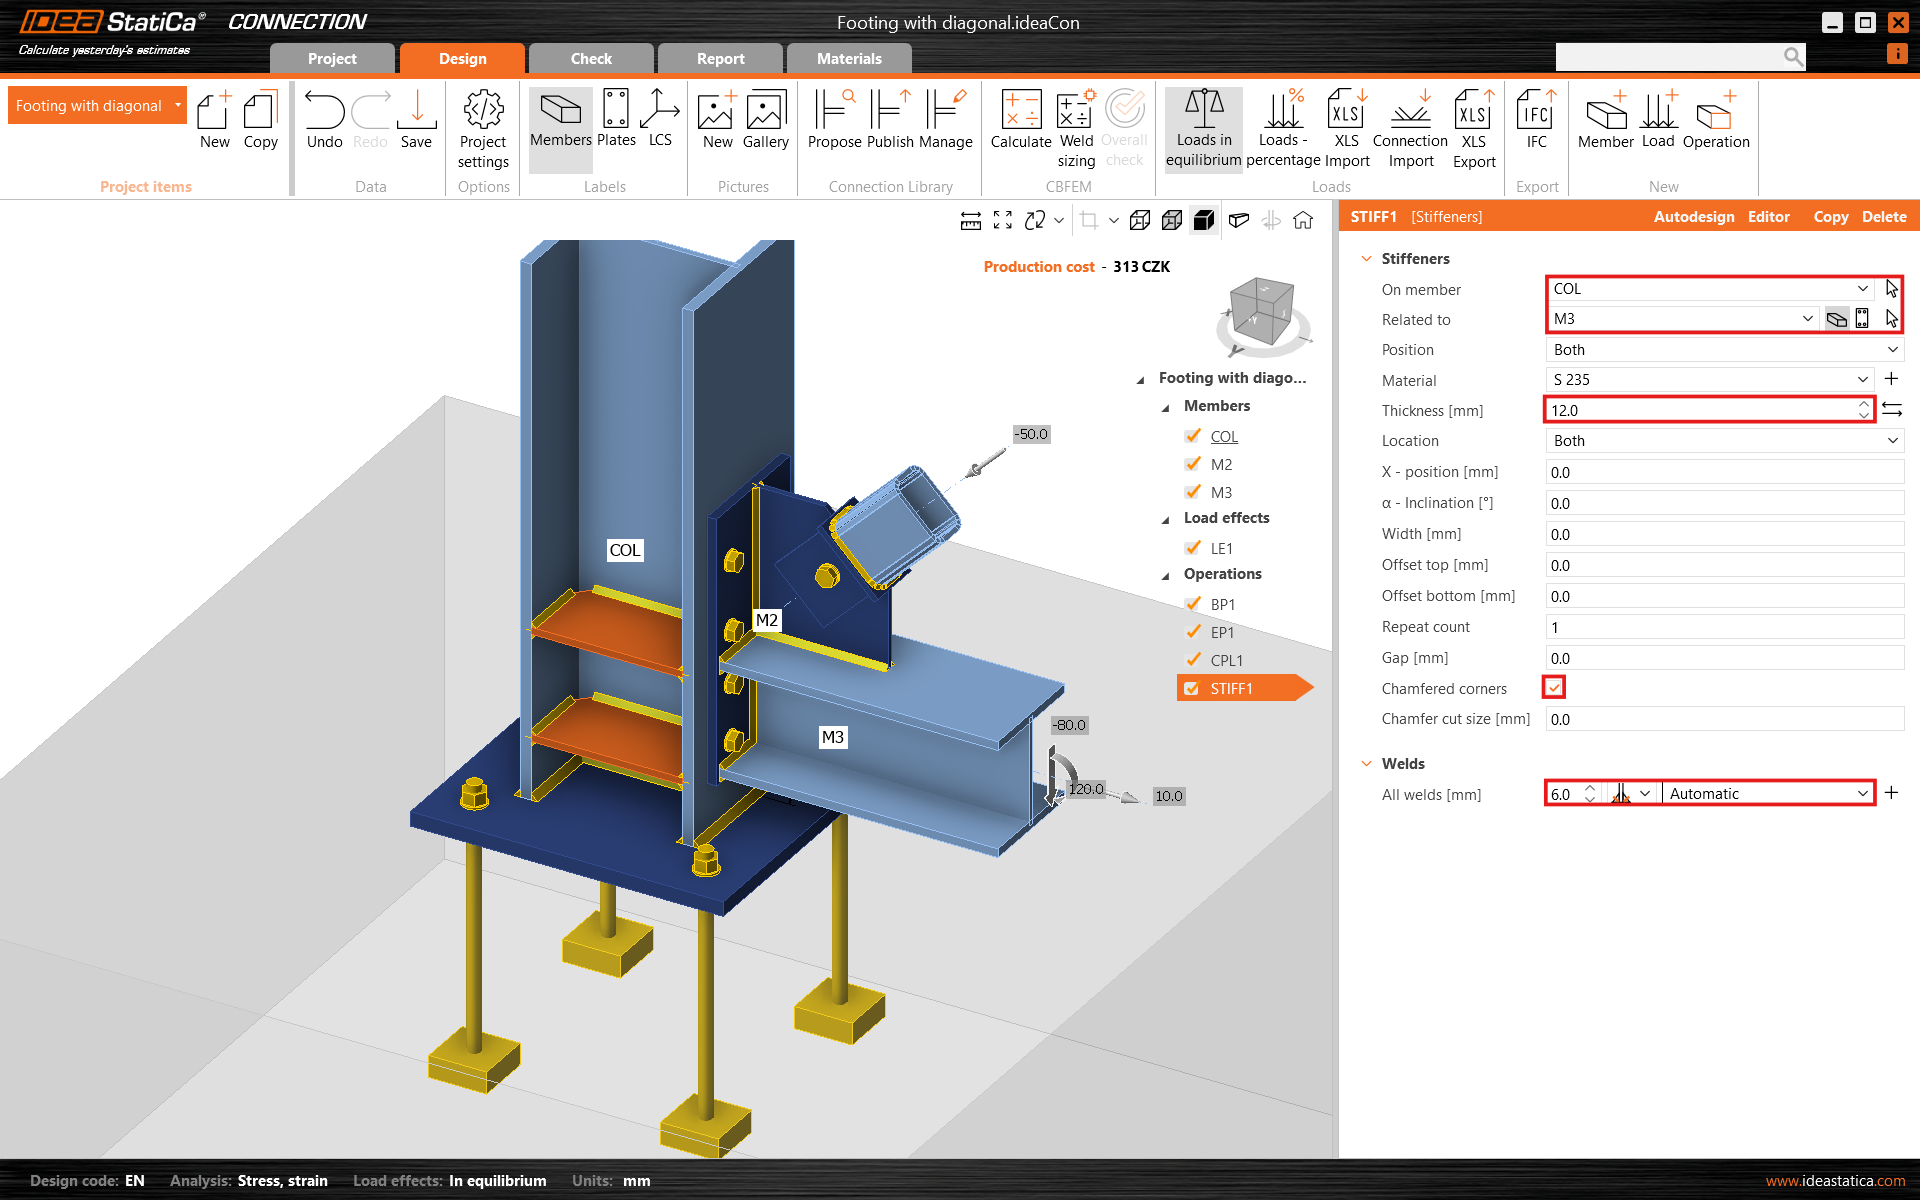The image size is (1920, 1200).
Task: Collapse the Stiffeners section
Action: point(1367,259)
